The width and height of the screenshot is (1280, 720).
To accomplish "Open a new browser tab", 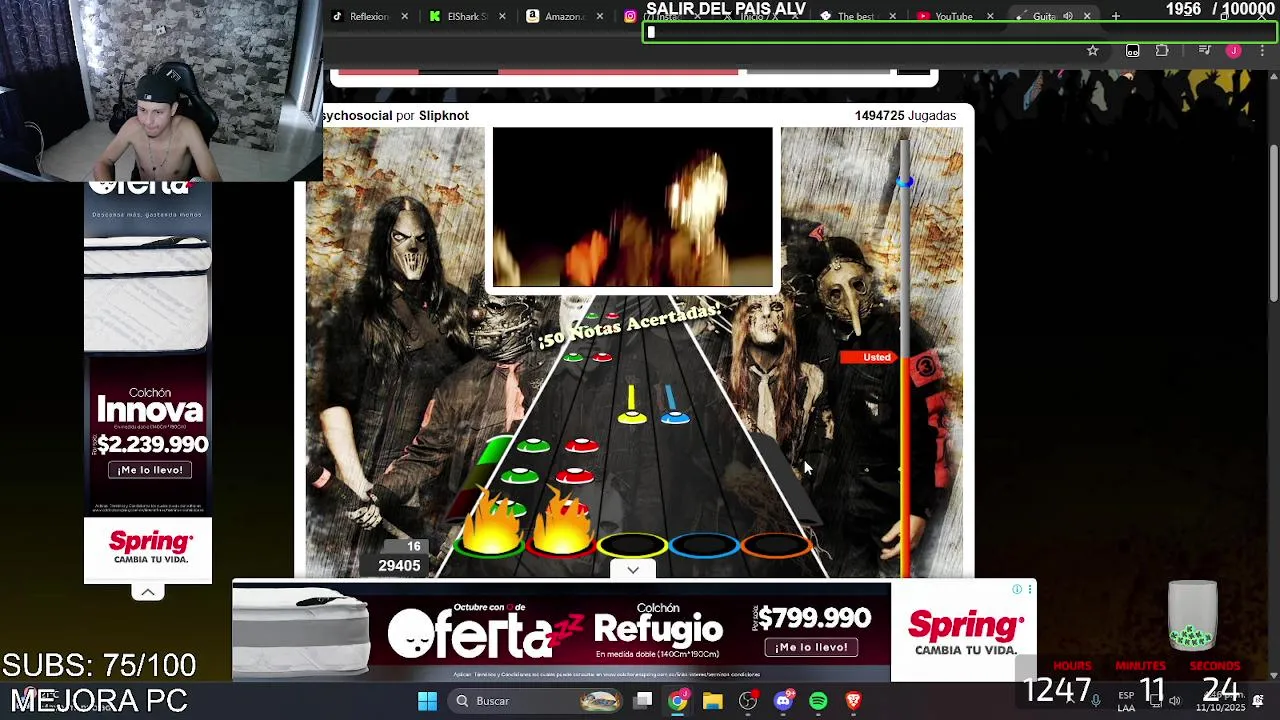I will click(1116, 16).
